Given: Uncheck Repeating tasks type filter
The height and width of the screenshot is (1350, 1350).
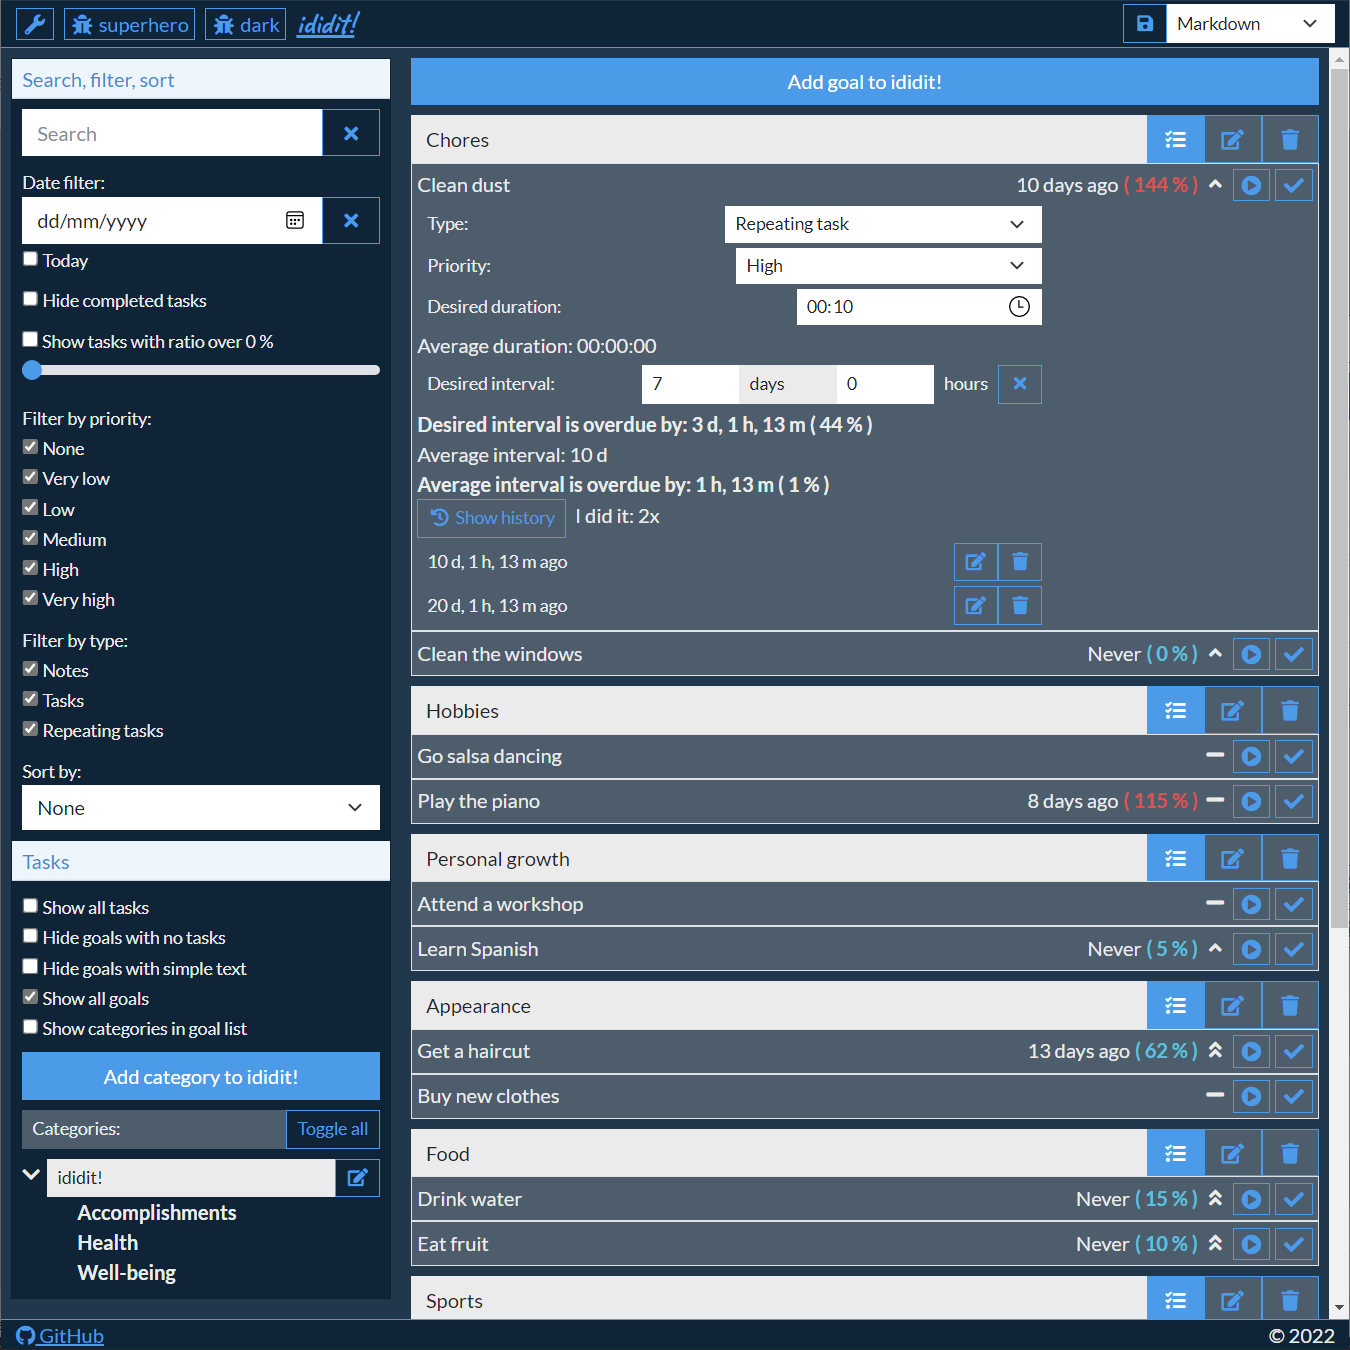Looking at the screenshot, I should coord(30,729).
